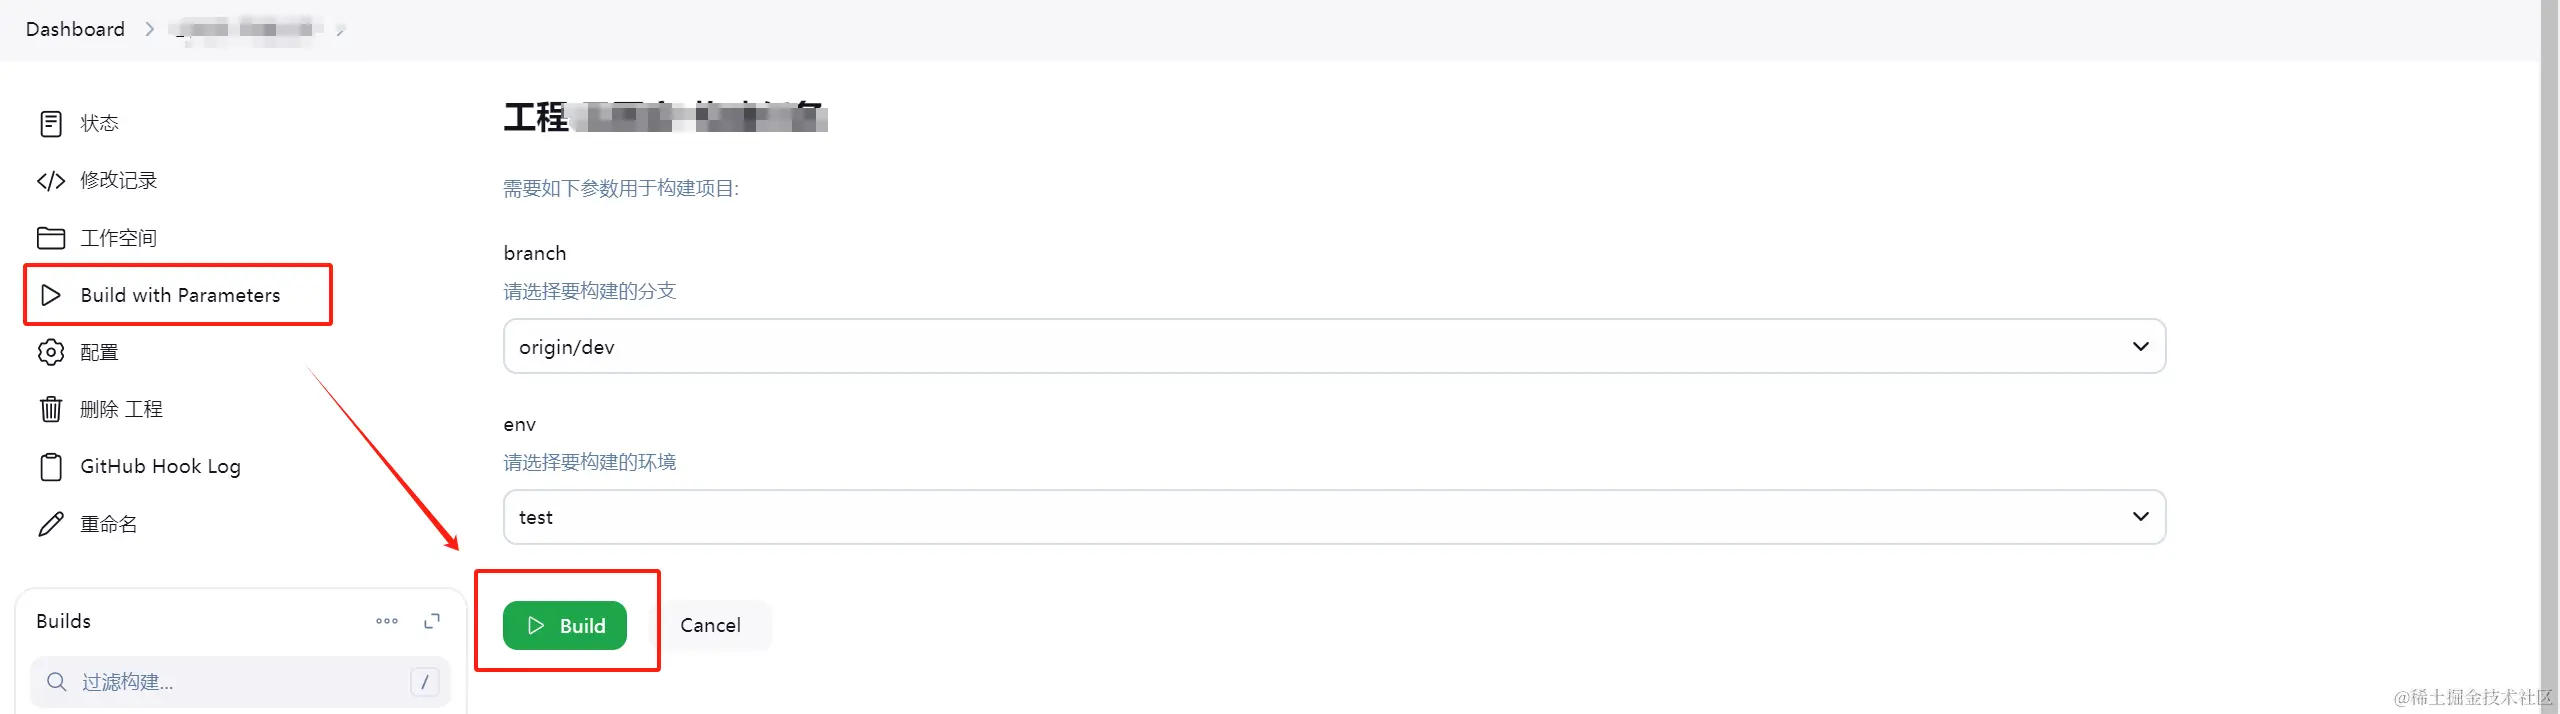This screenshot has width=2560, height=714.
Task: Click the 删除 工程 trash can icon
Action: click(51, 409)
